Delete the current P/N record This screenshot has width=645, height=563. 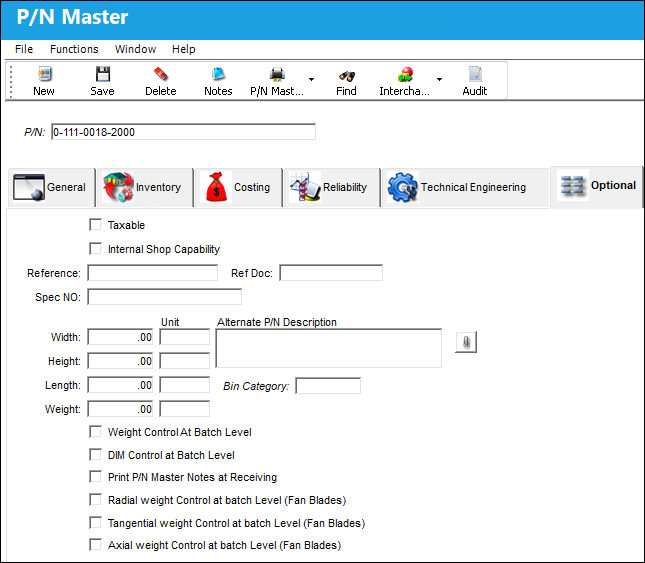coord(160,81)
